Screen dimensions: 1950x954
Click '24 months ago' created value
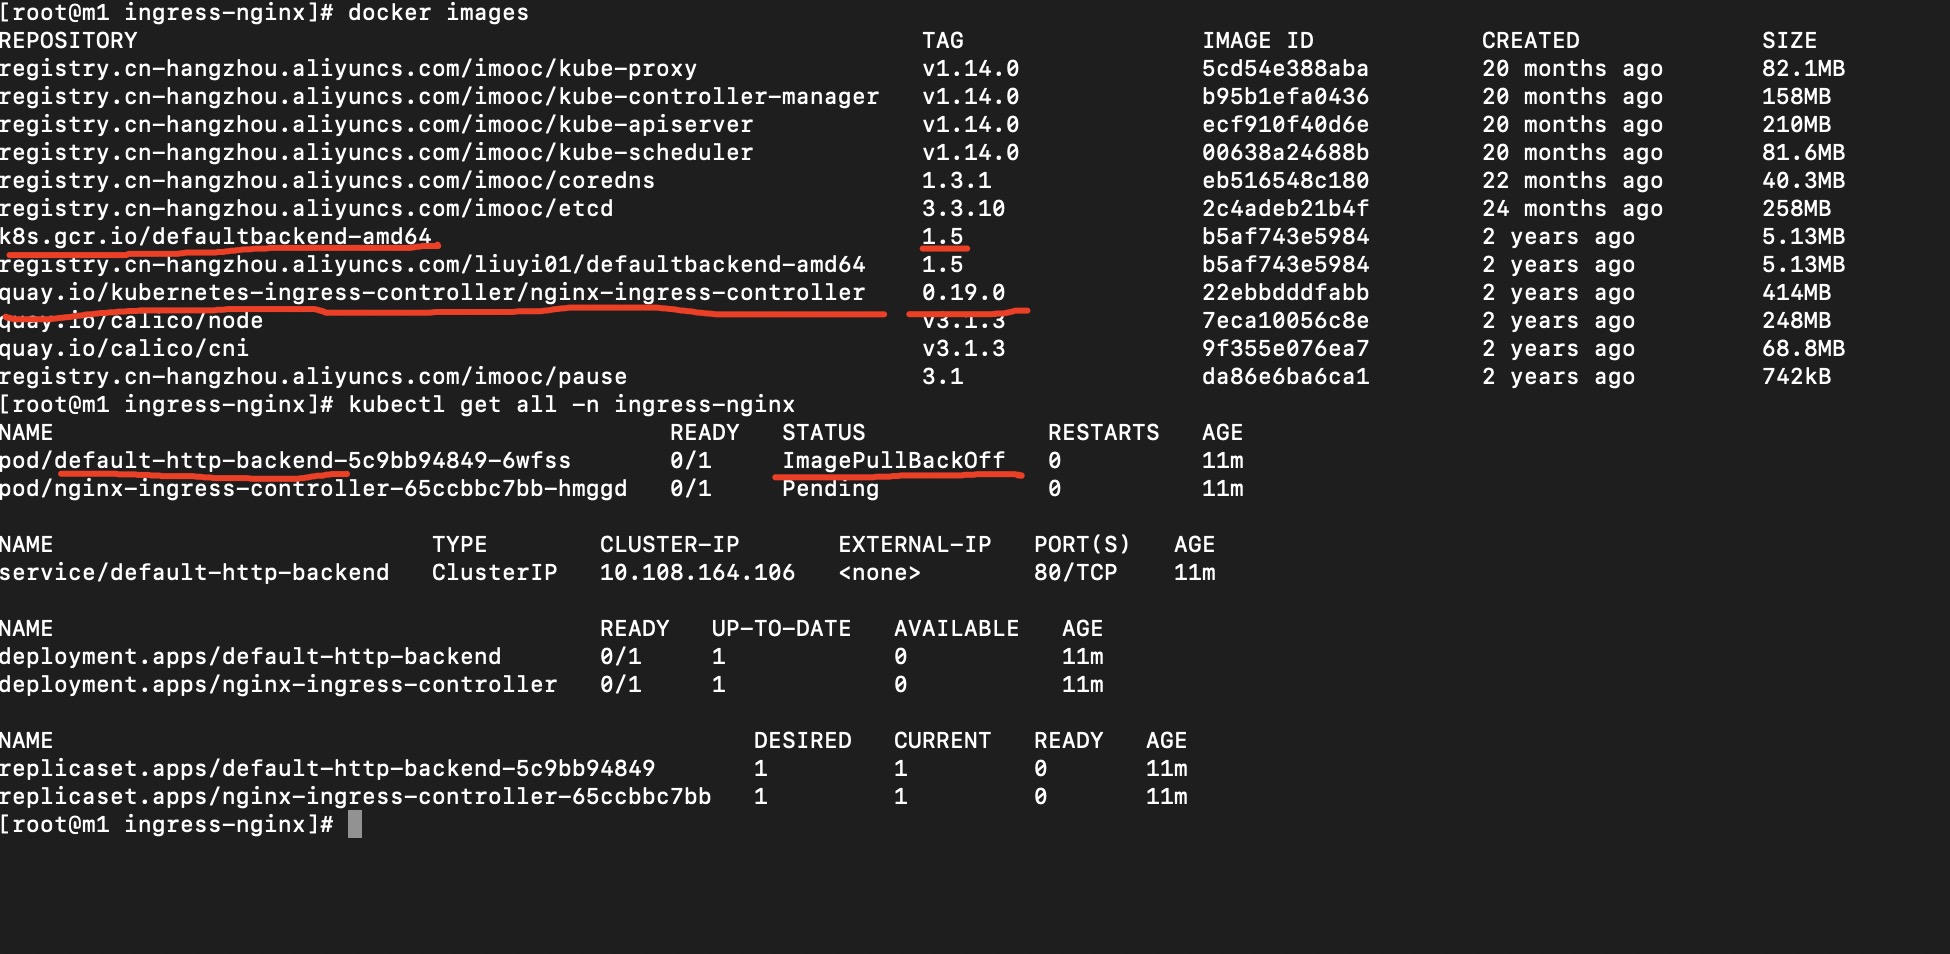tap(1572, 209)
